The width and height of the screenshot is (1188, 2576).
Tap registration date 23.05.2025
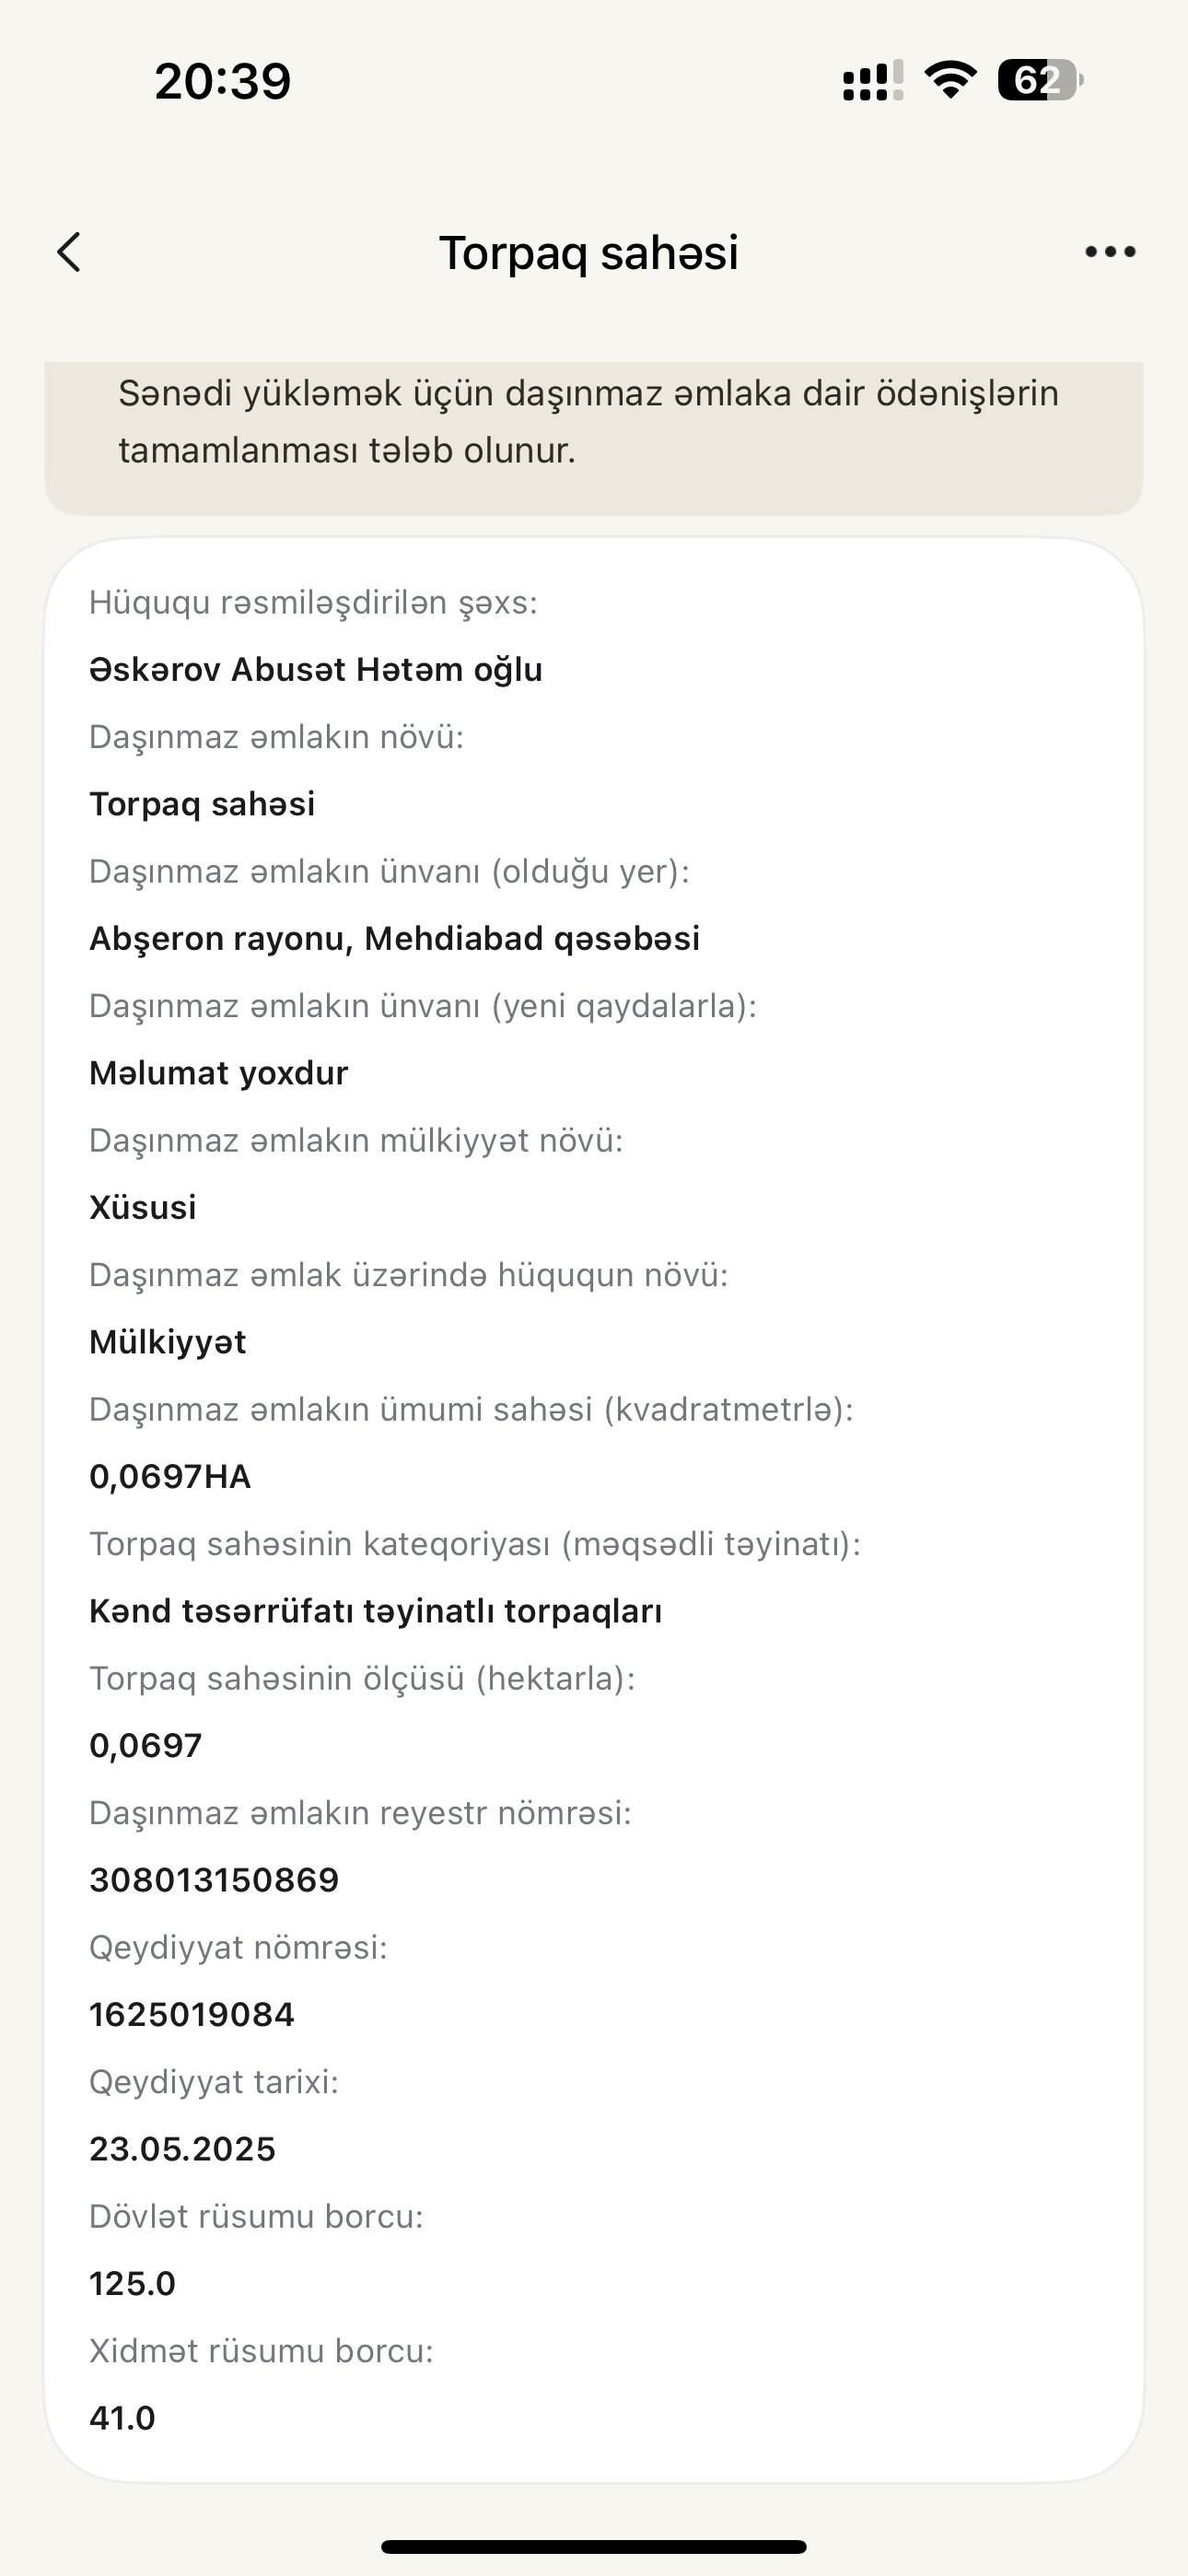pyautogui.click(x=182, y=2148)
